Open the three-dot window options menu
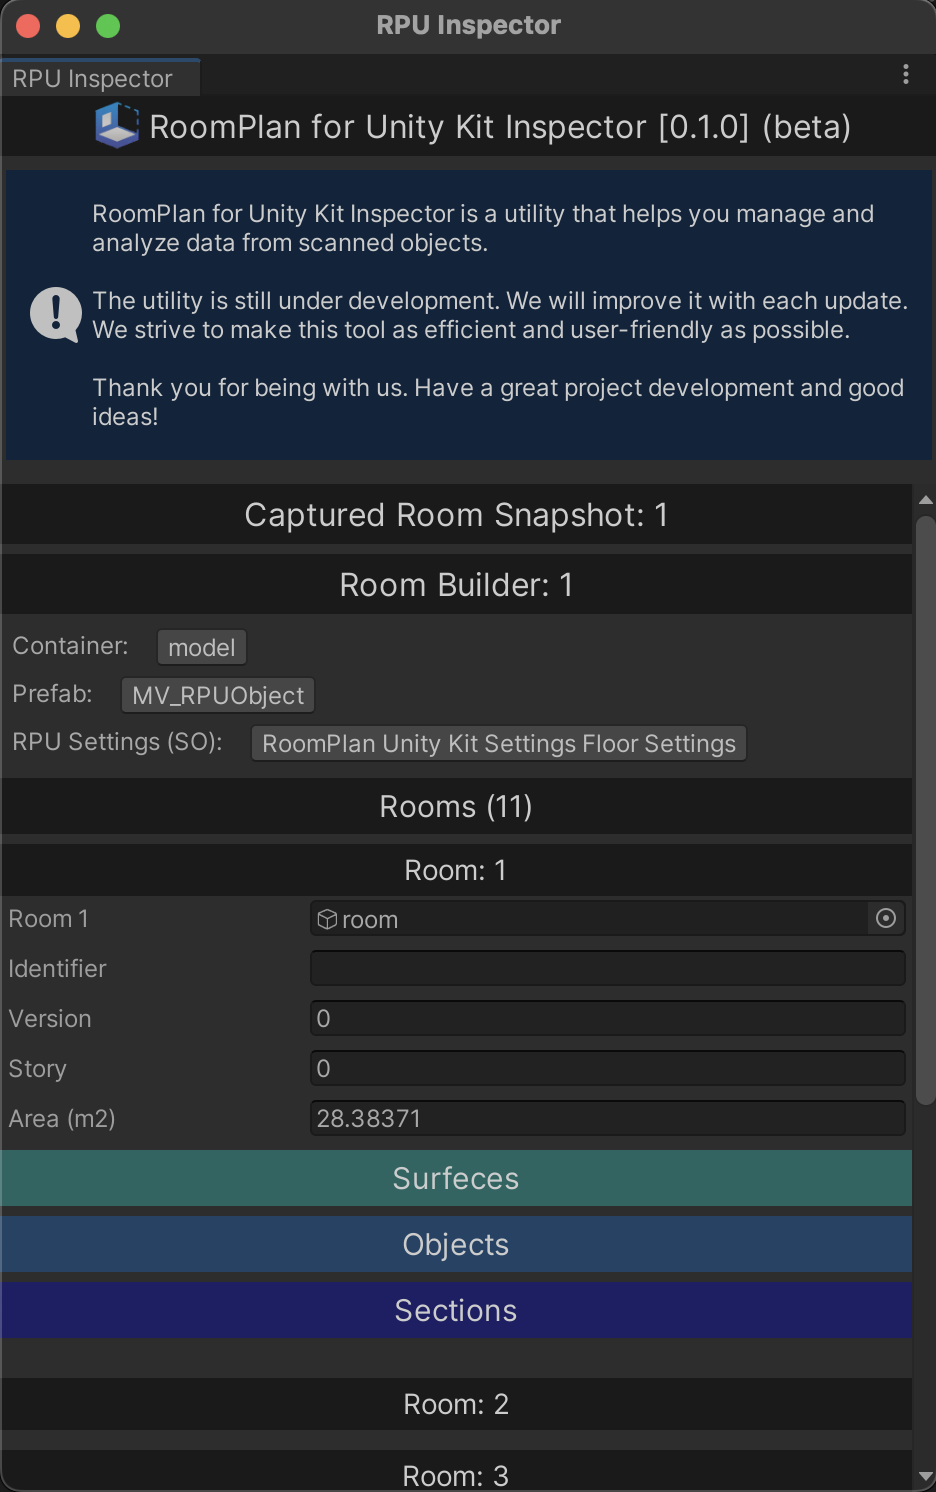 [x=906, y=75]
